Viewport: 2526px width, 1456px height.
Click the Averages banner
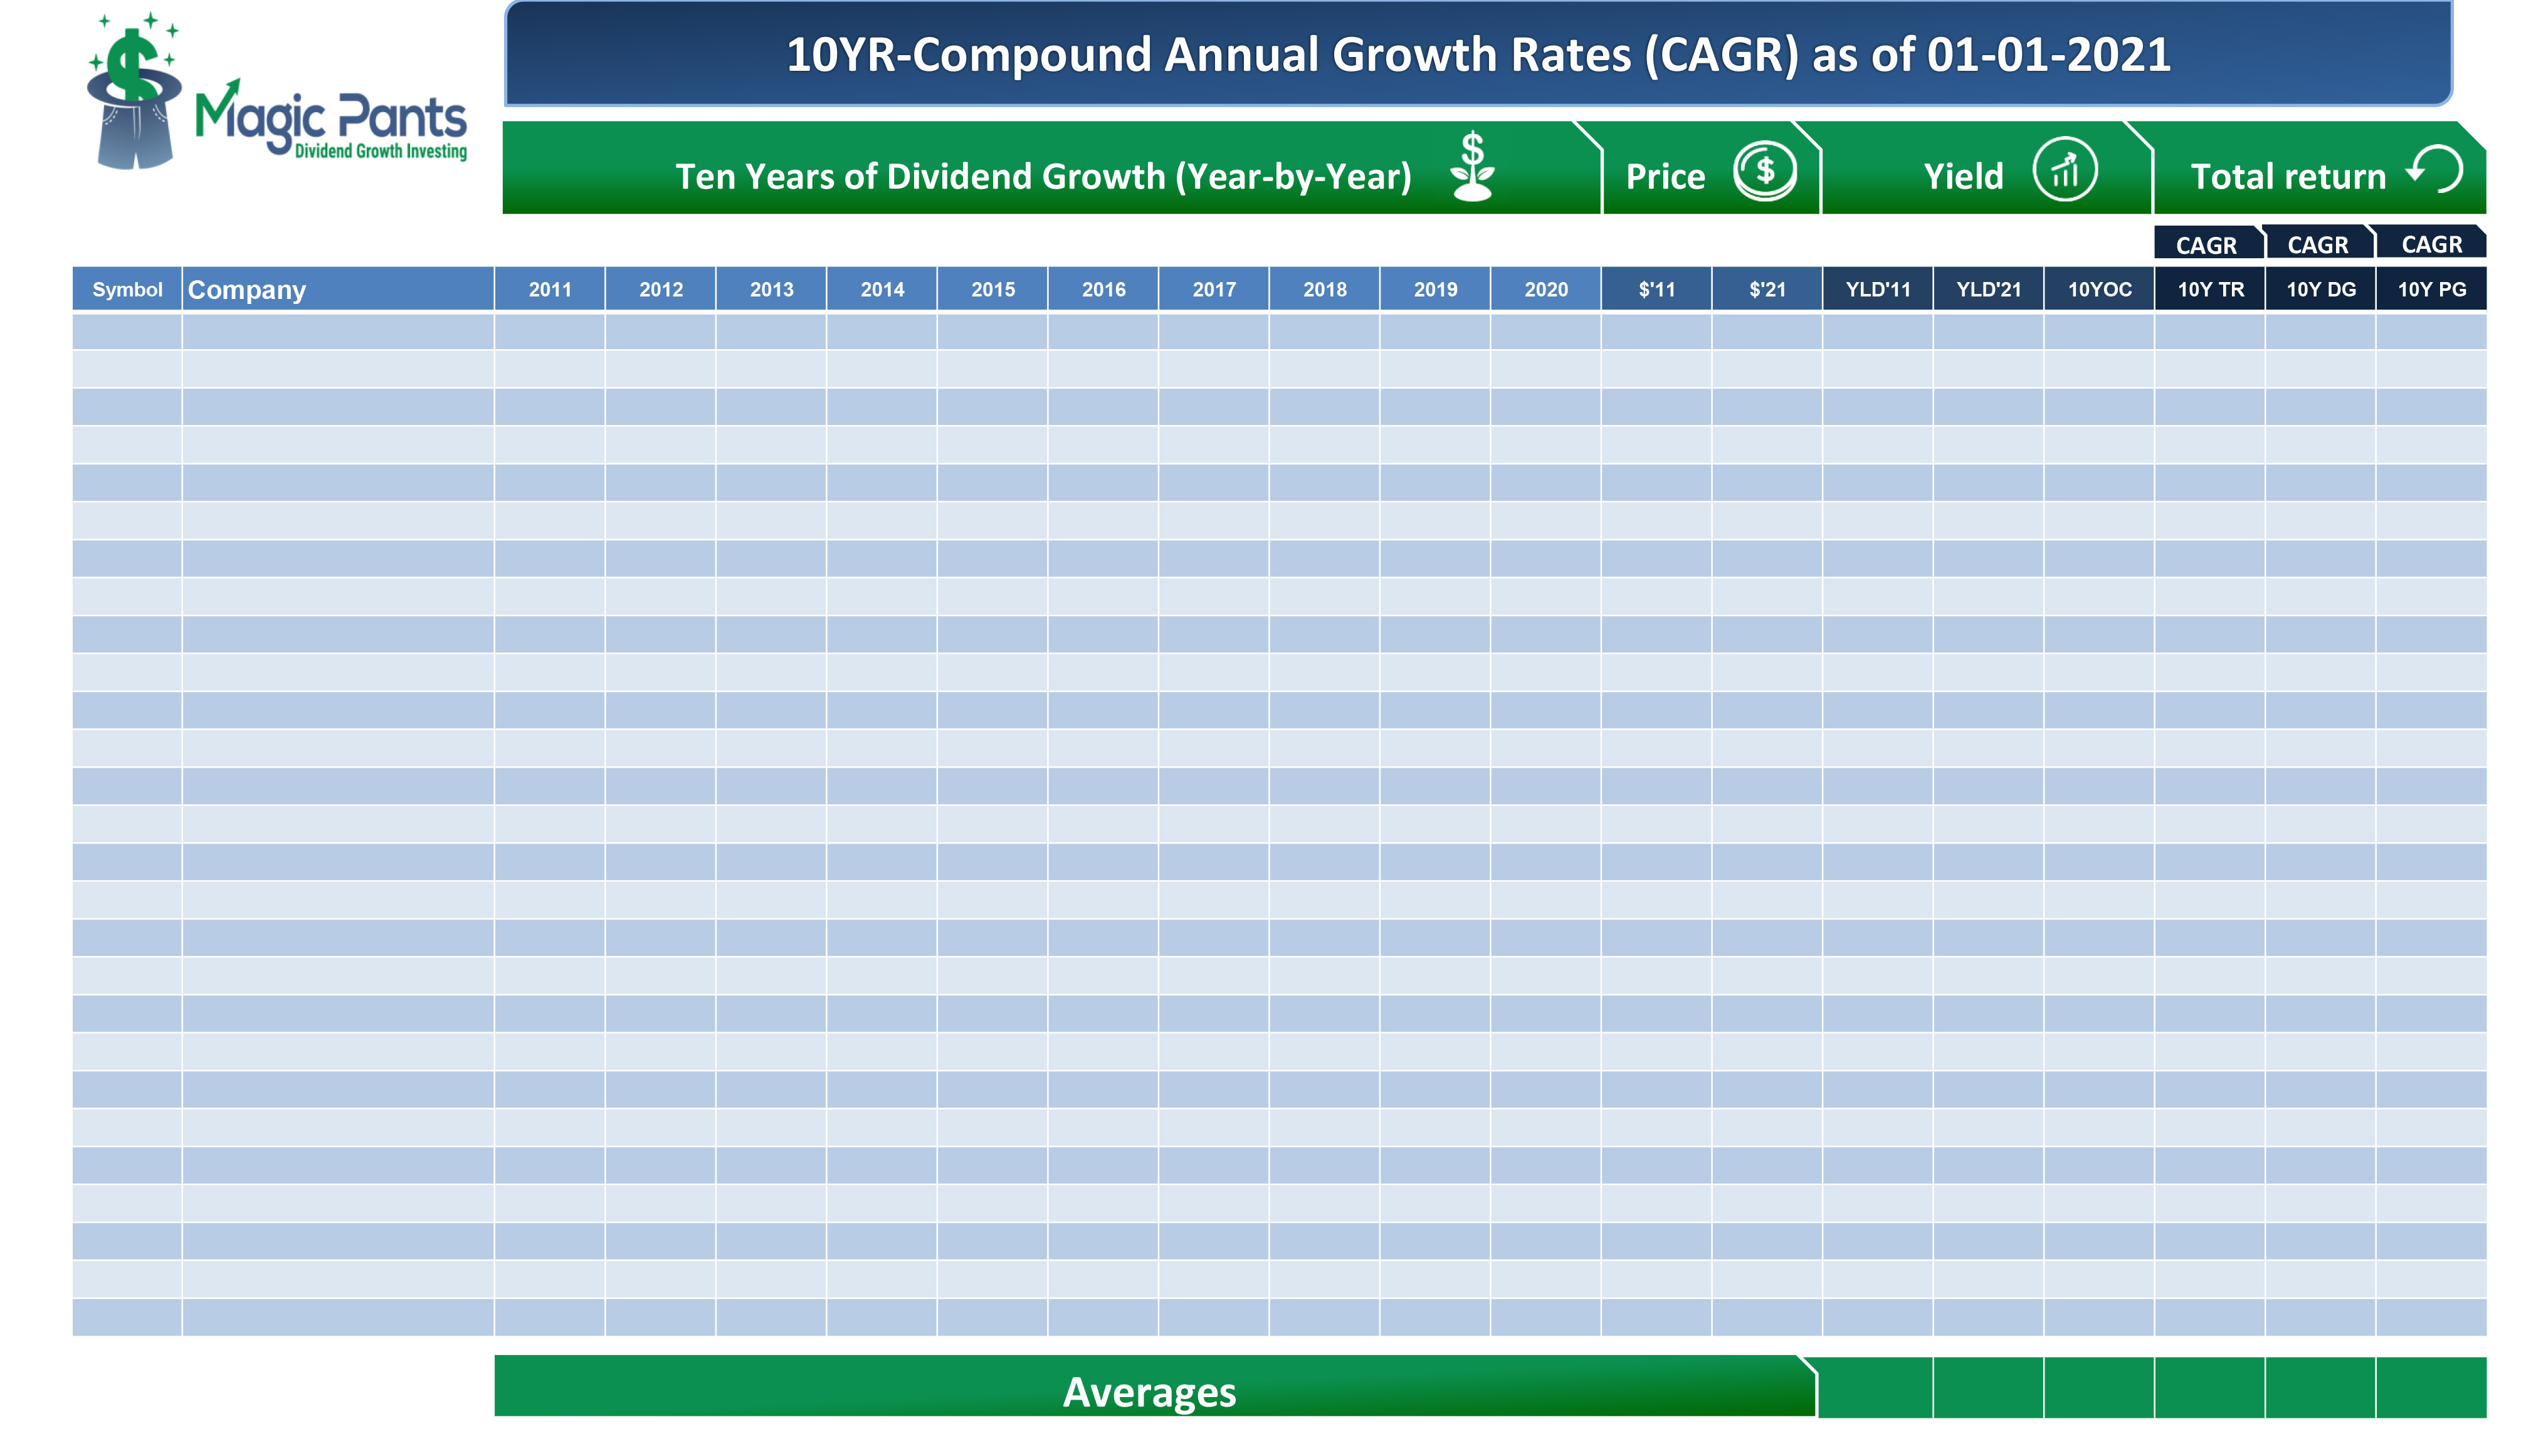pos(1149,1390)
